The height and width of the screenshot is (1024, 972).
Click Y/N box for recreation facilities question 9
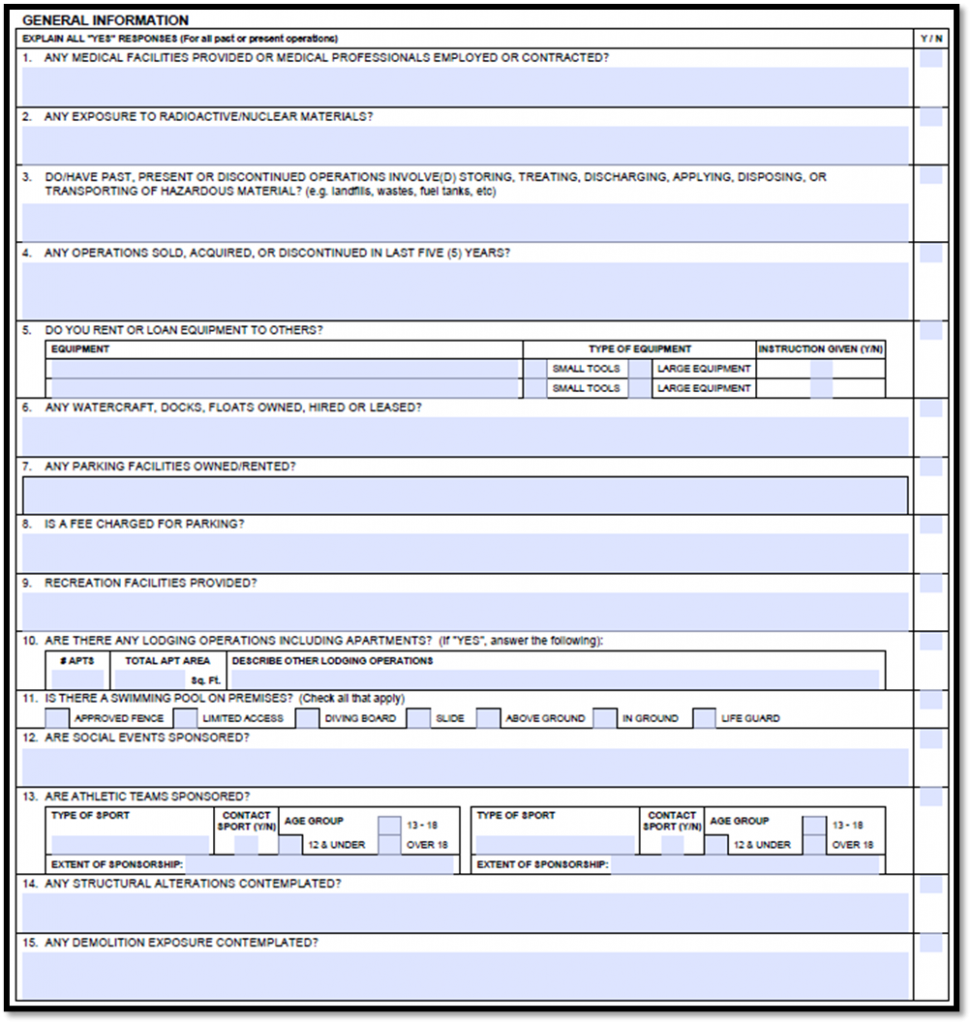click(931, 584)
